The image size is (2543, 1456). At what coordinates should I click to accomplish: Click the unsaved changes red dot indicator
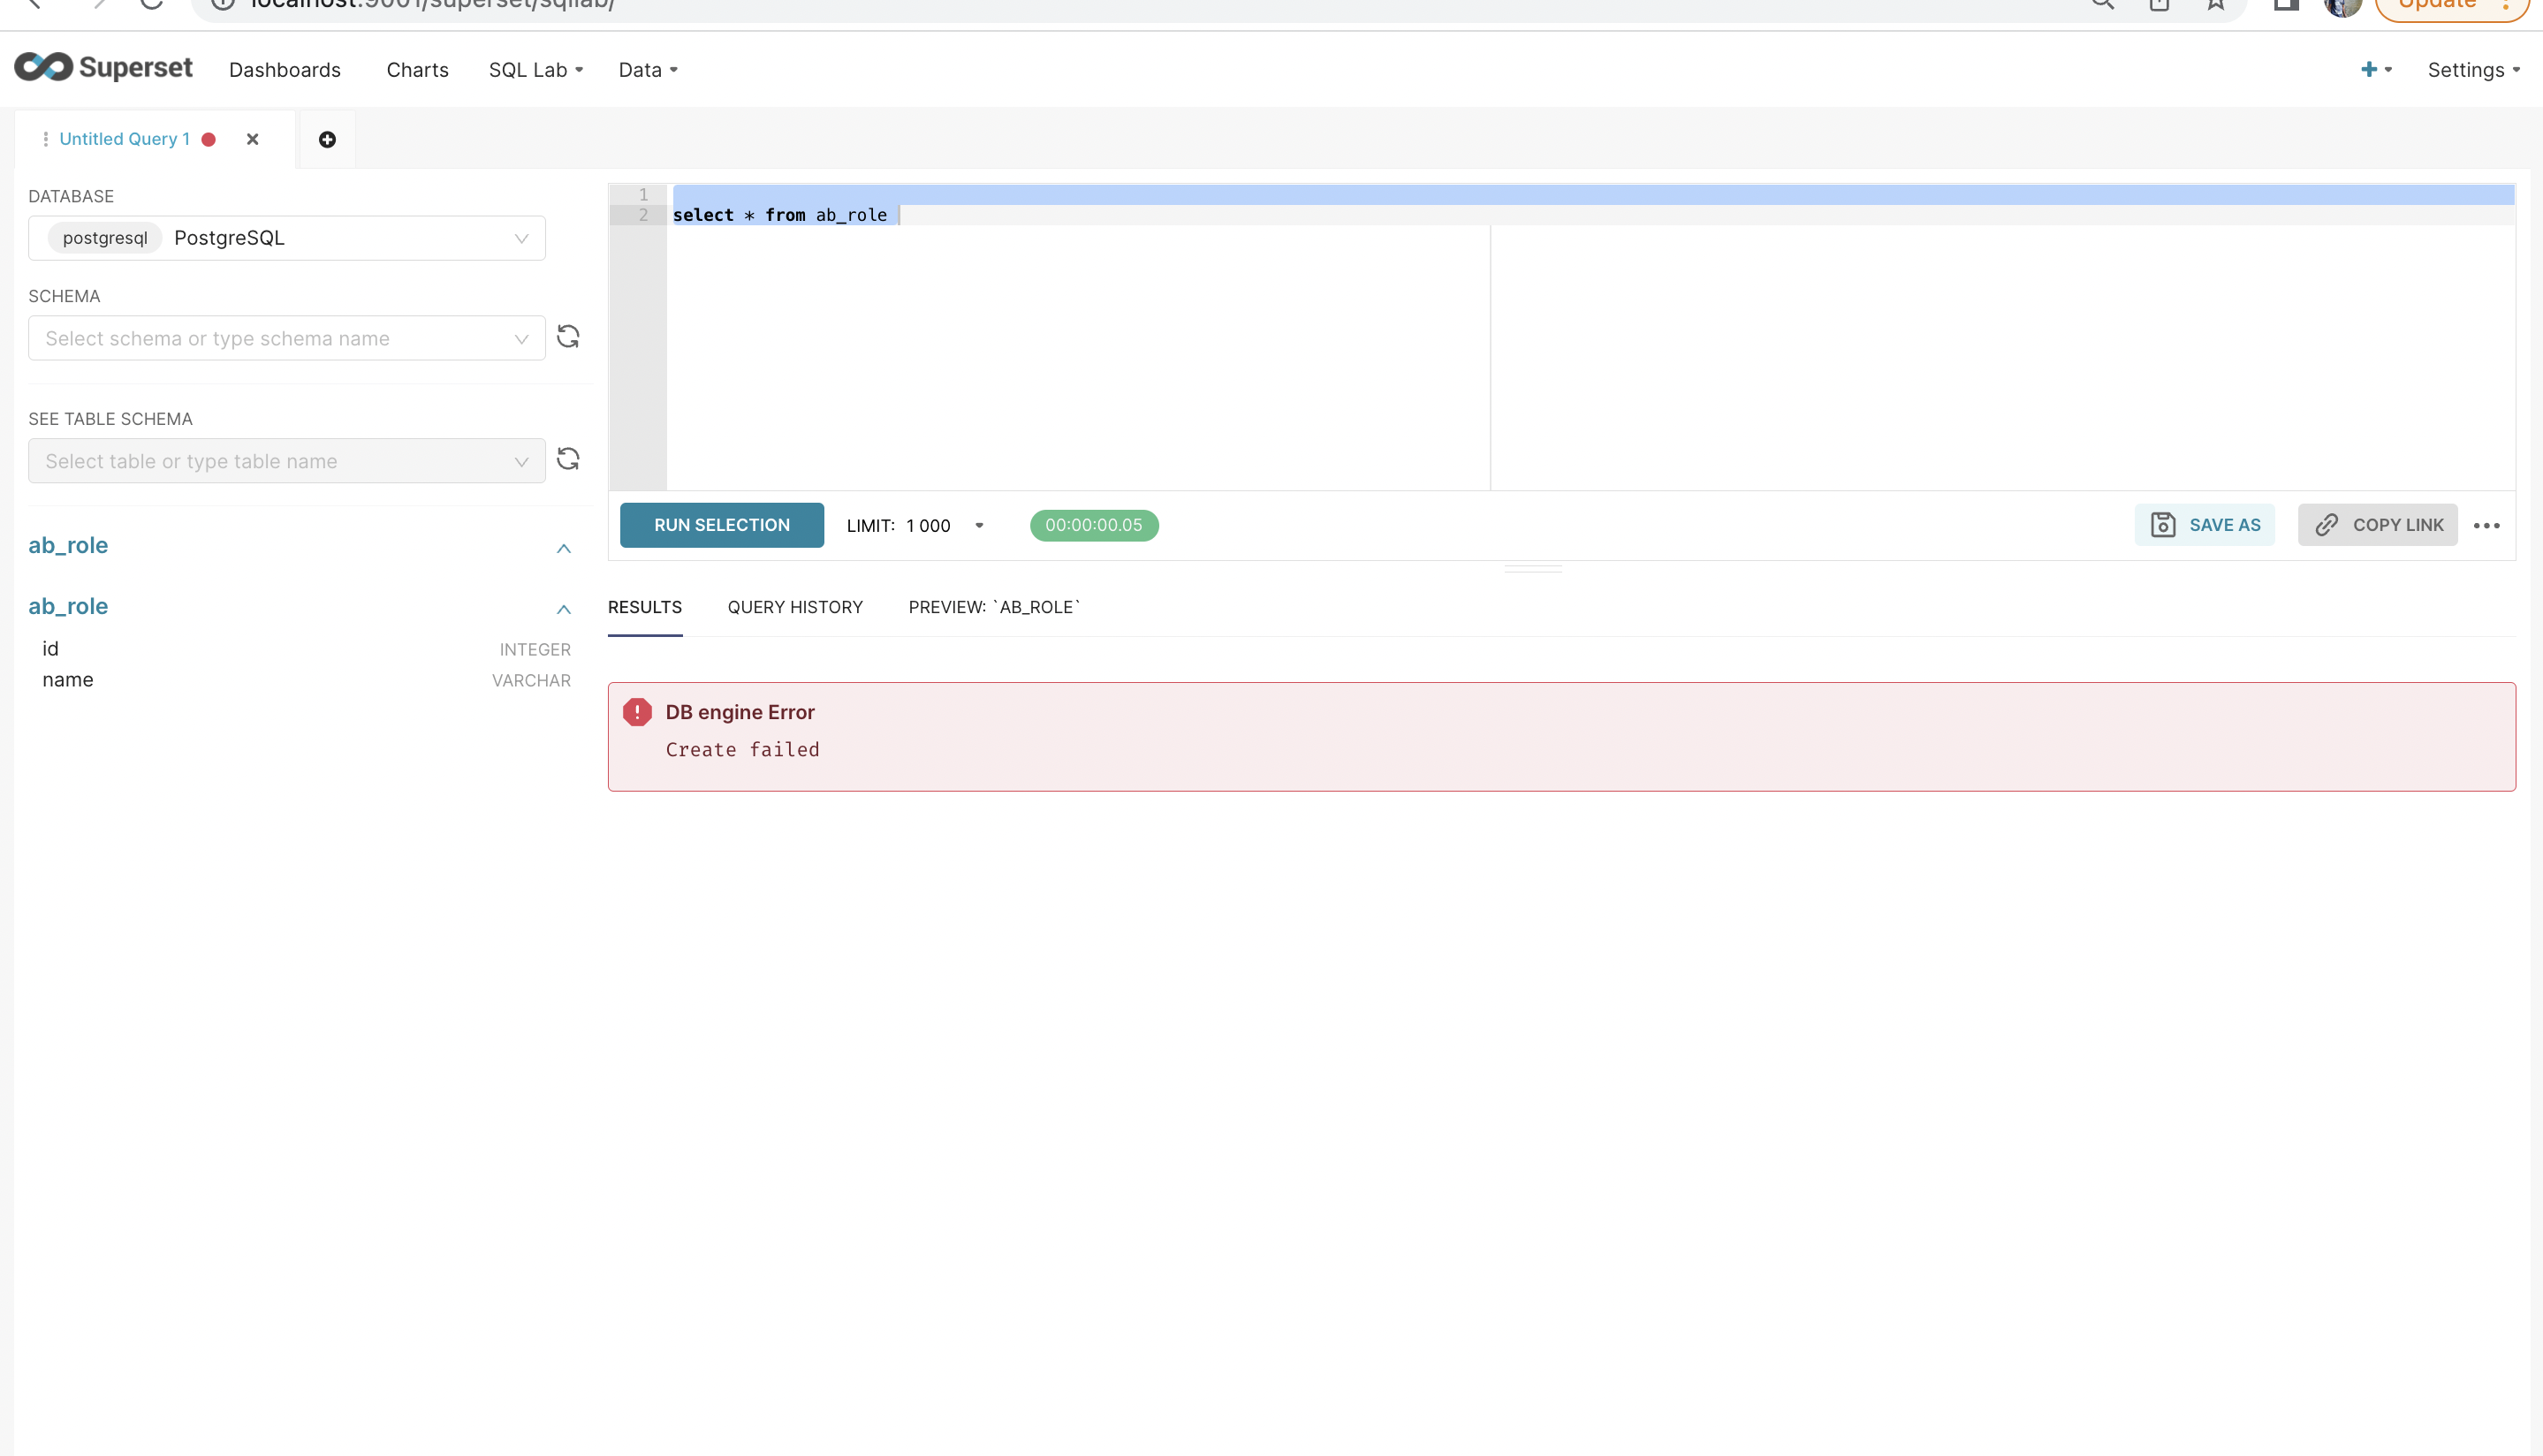209,139
